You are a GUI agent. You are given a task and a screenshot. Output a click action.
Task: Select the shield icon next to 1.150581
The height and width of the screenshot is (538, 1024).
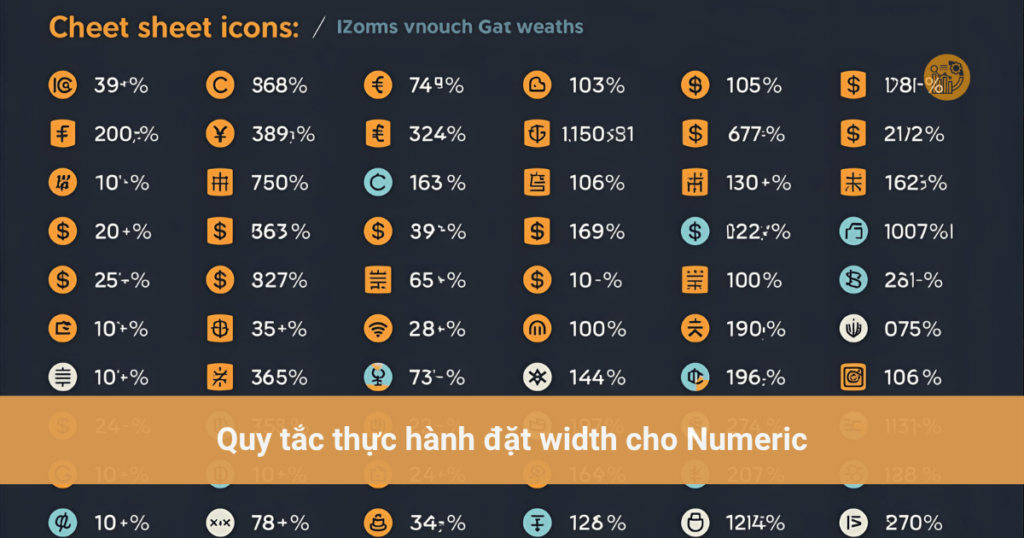pyautogui.click(x=537, y=133)
